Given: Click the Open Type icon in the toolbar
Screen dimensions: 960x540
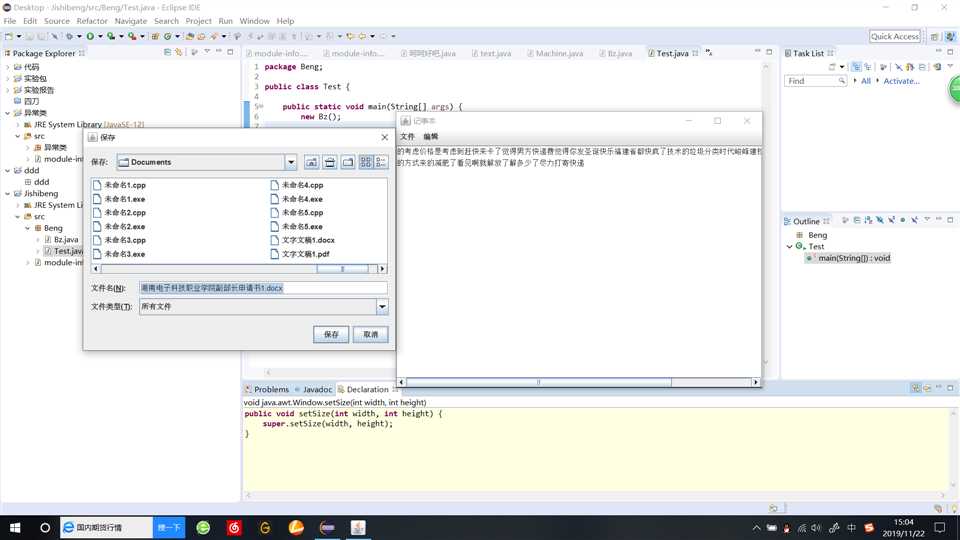Looking at the screenshot, I should click(x=190, y=36).
